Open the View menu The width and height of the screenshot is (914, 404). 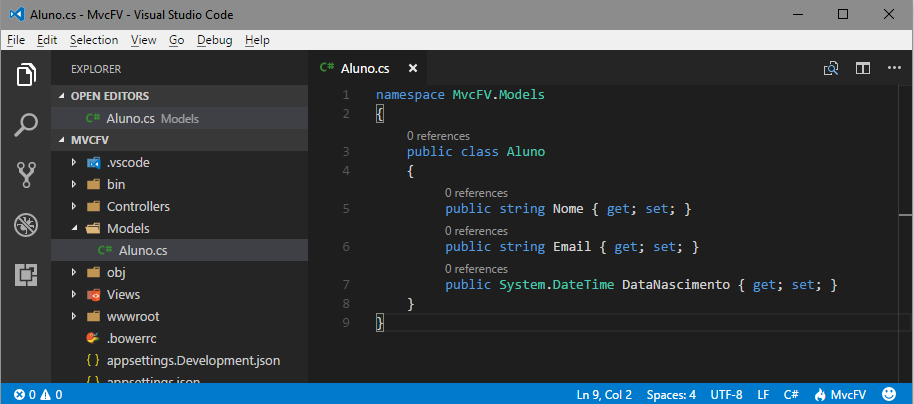[143, 40]
